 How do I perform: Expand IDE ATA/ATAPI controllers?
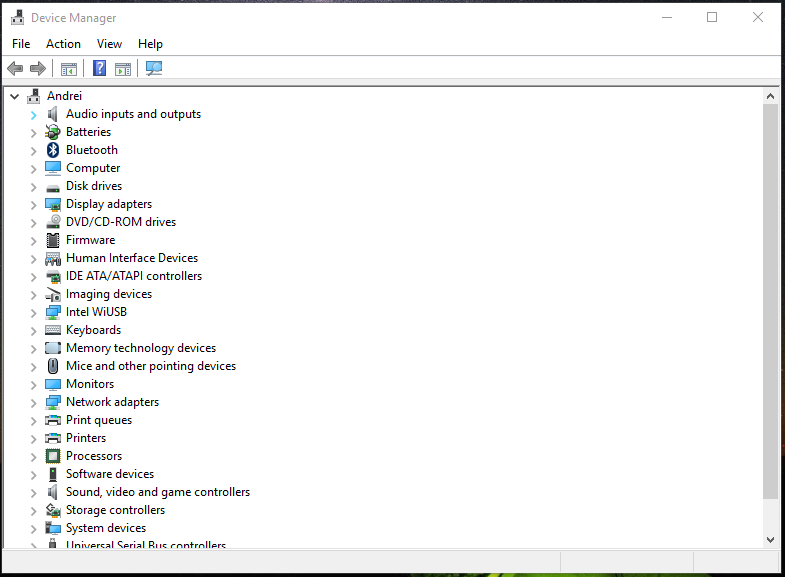(x=34, y=277)
